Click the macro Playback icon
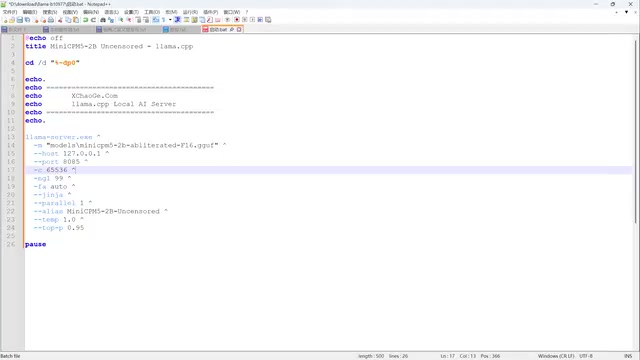Image resolution: width=640 pixels, height=360 pixels. click(252, 20)
